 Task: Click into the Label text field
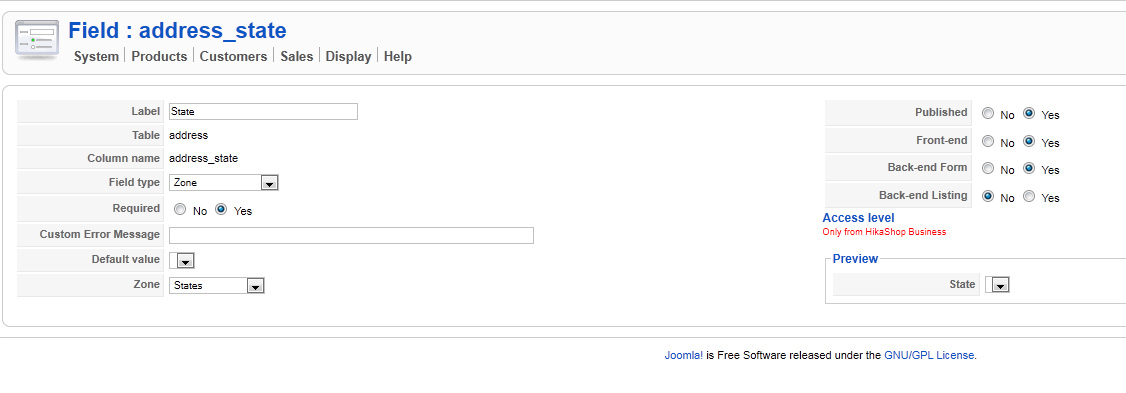(263, 111)
